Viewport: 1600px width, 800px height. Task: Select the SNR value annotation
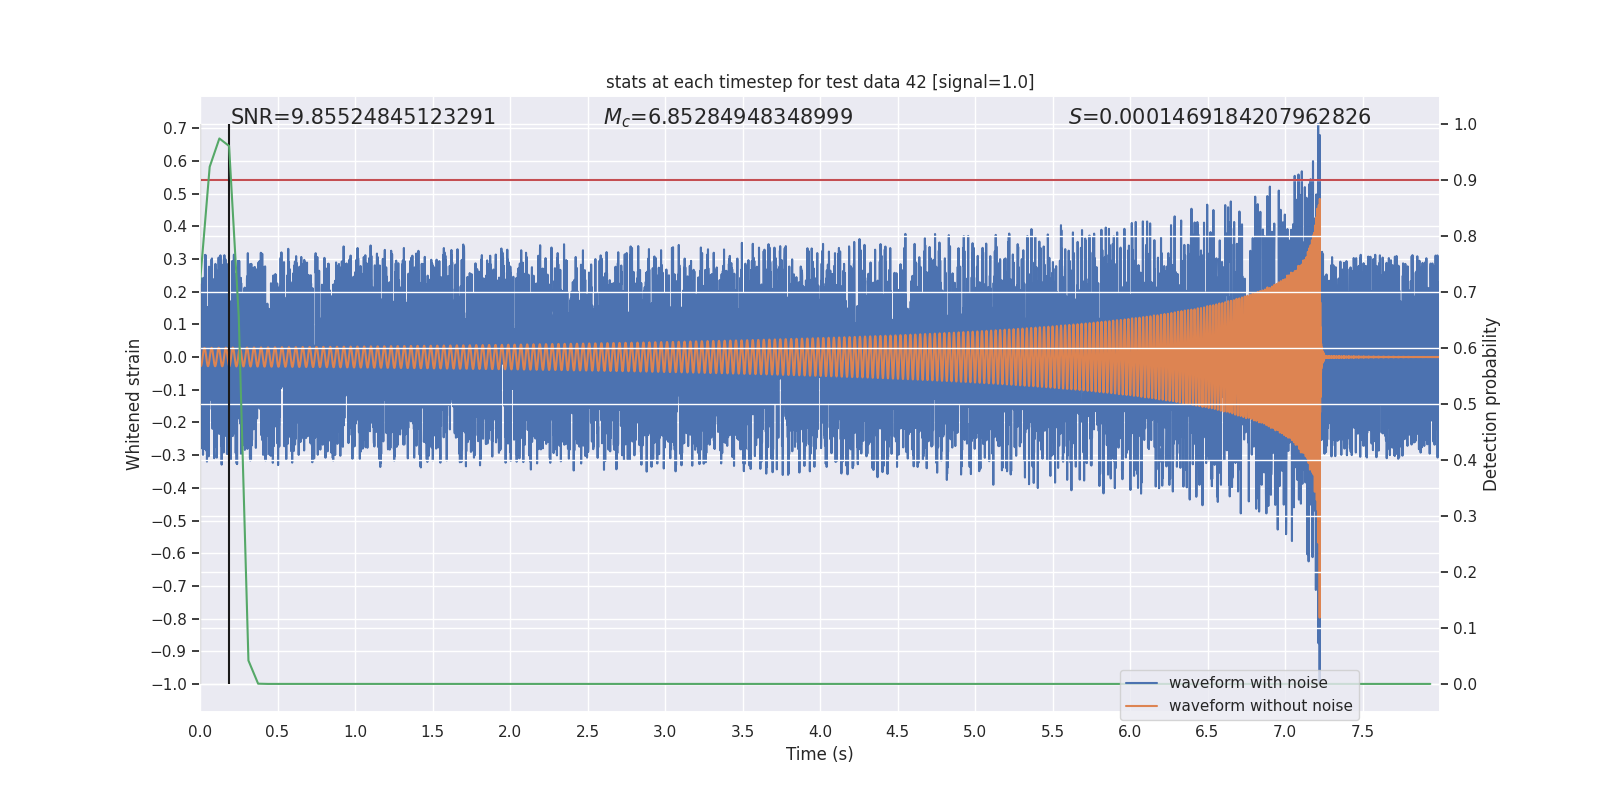(x=363, y=117)
